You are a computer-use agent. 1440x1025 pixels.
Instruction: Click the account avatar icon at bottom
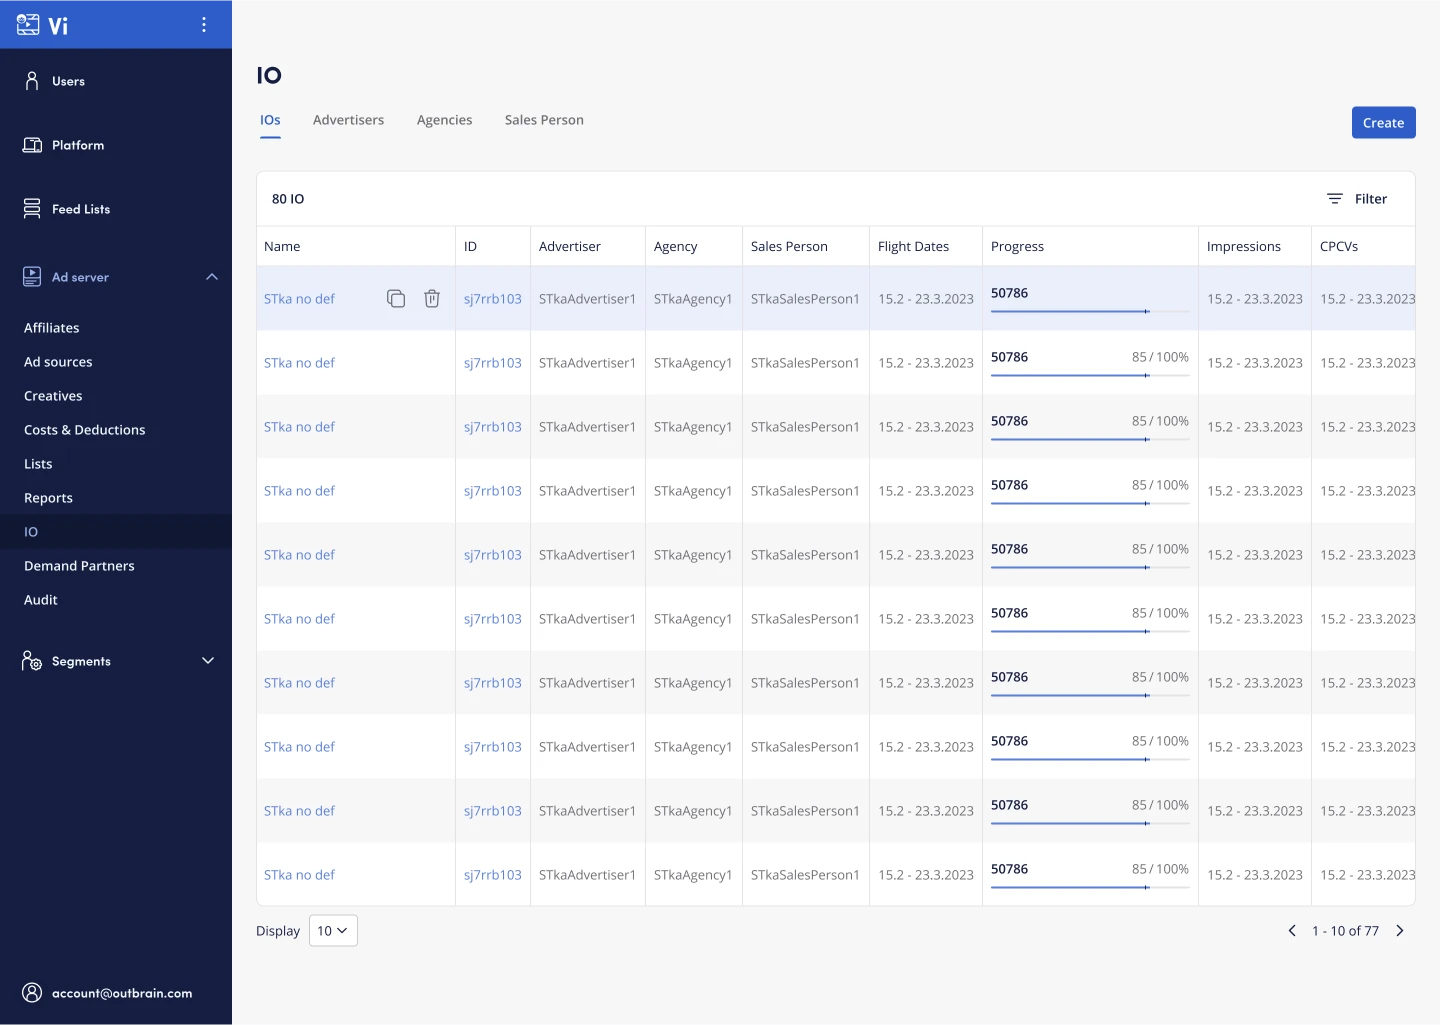tap(32, 992)
